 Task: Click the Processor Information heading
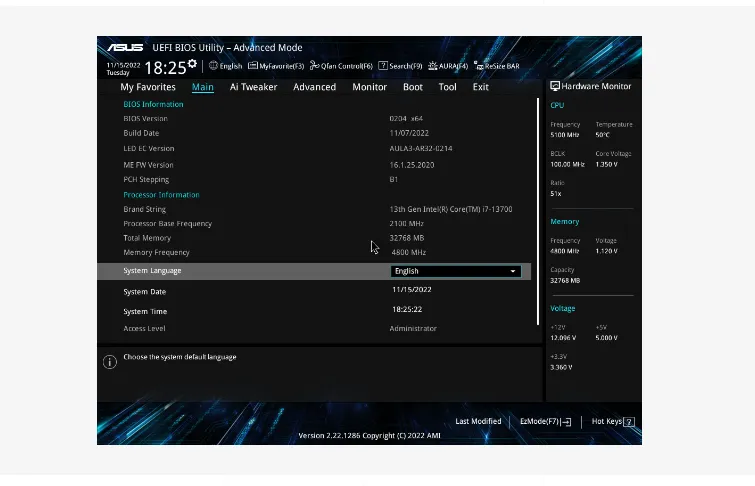161,195
